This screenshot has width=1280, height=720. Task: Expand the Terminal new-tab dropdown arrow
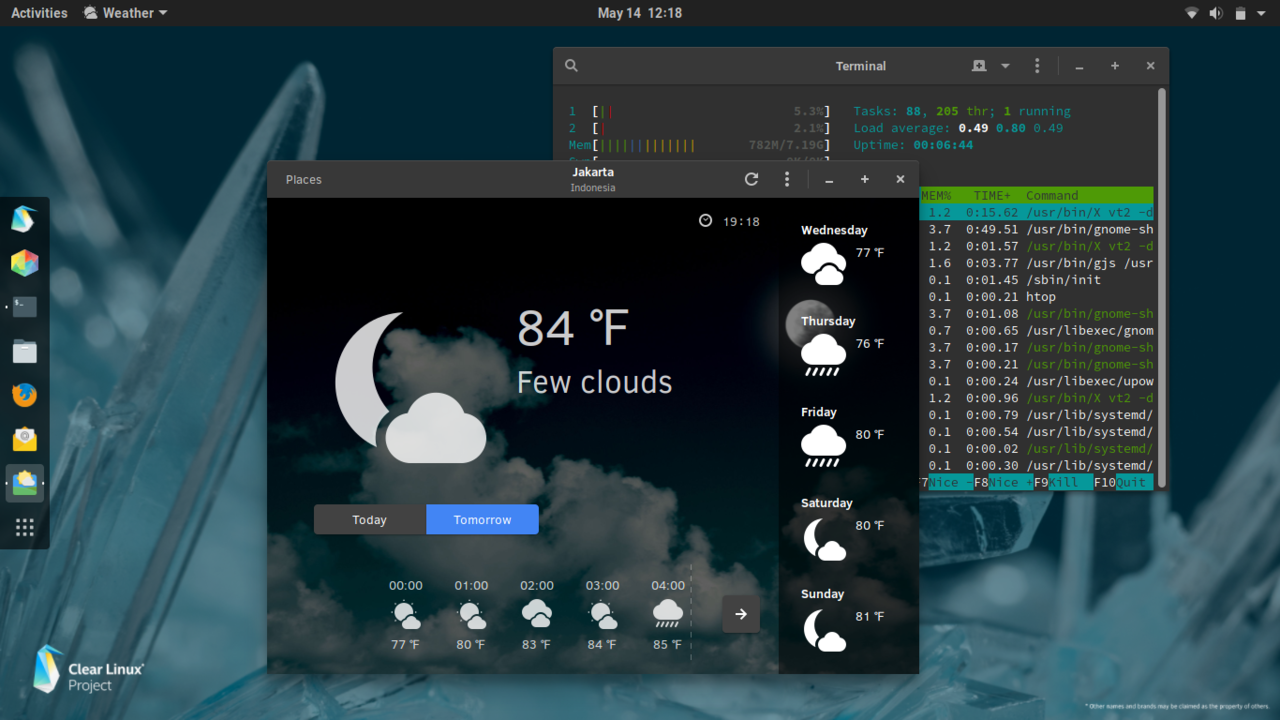point(1005,66)
